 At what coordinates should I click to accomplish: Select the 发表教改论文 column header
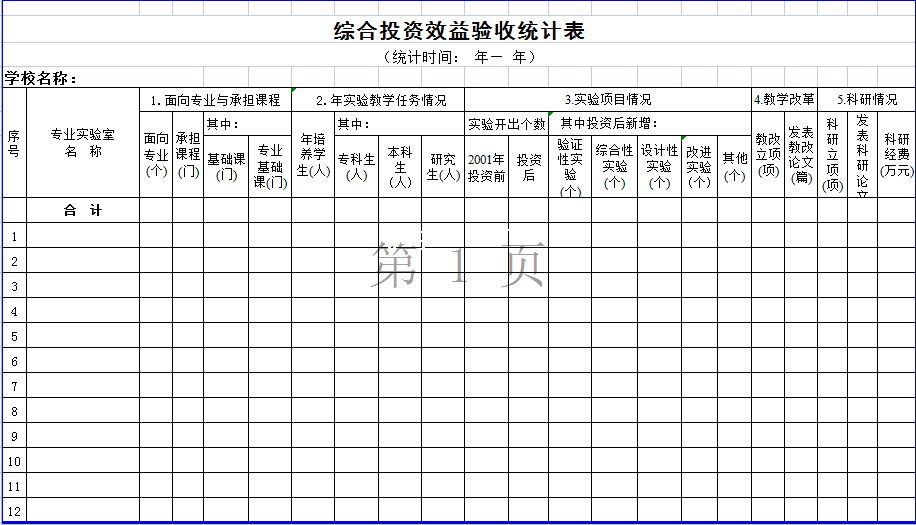800,155
